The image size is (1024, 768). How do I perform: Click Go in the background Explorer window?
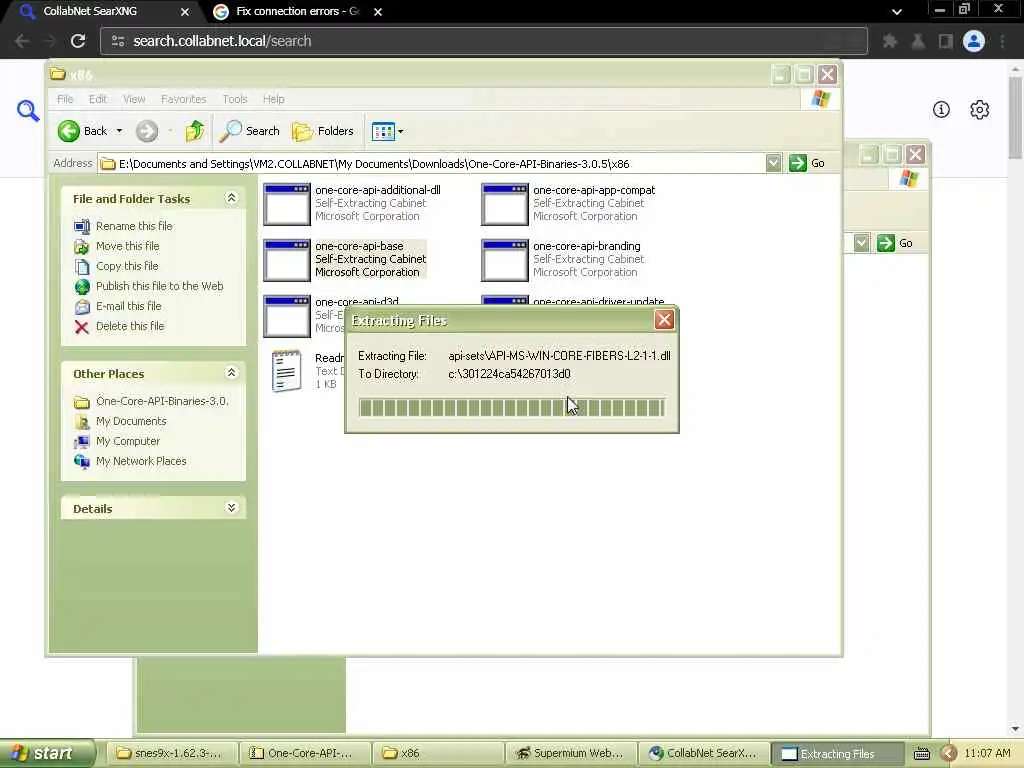click(x=895, y=243)
